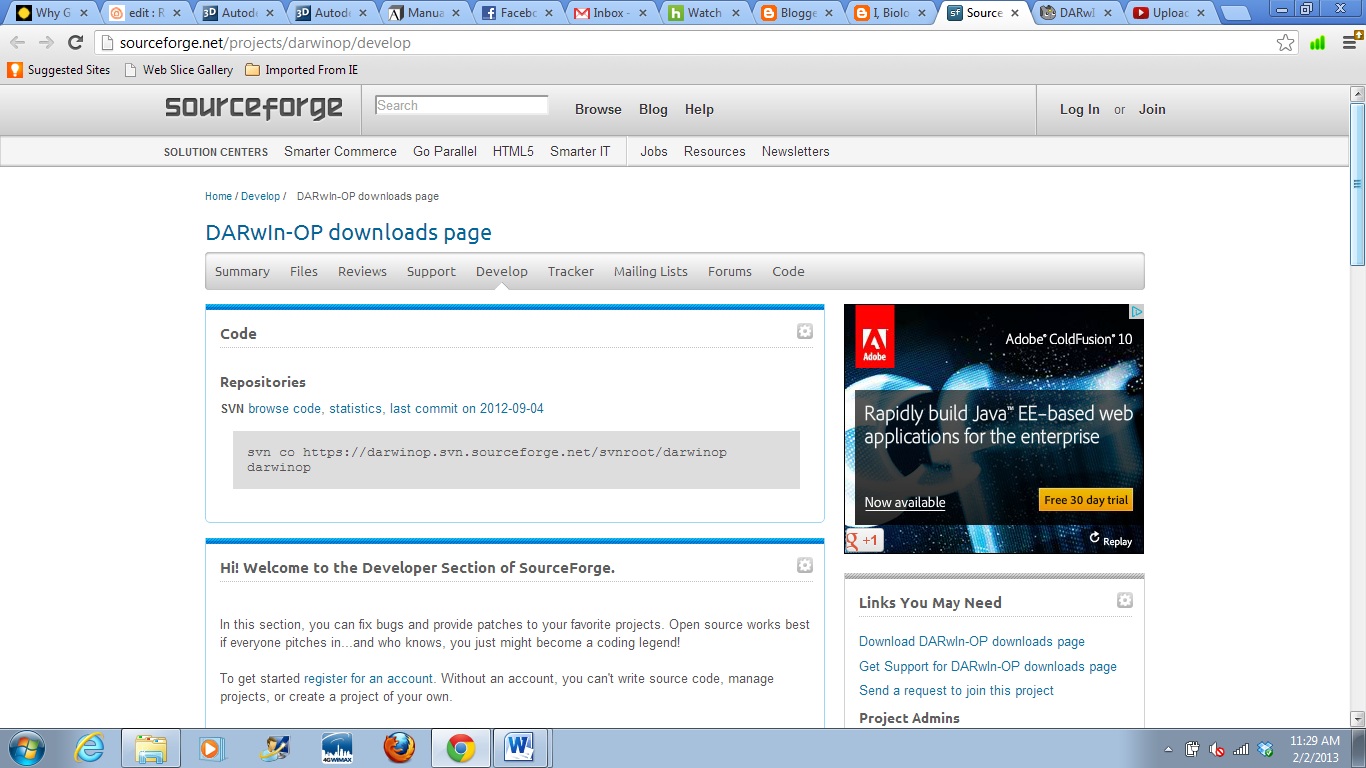Click last commit on 2012-09-04 link
Screen dimensions: 1366x768
click(x=467, y=408)
